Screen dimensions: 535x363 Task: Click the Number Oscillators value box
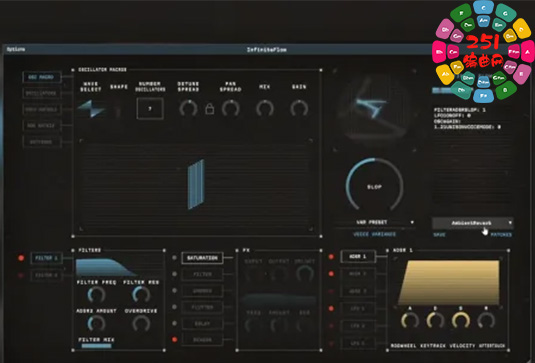point(150,108)
